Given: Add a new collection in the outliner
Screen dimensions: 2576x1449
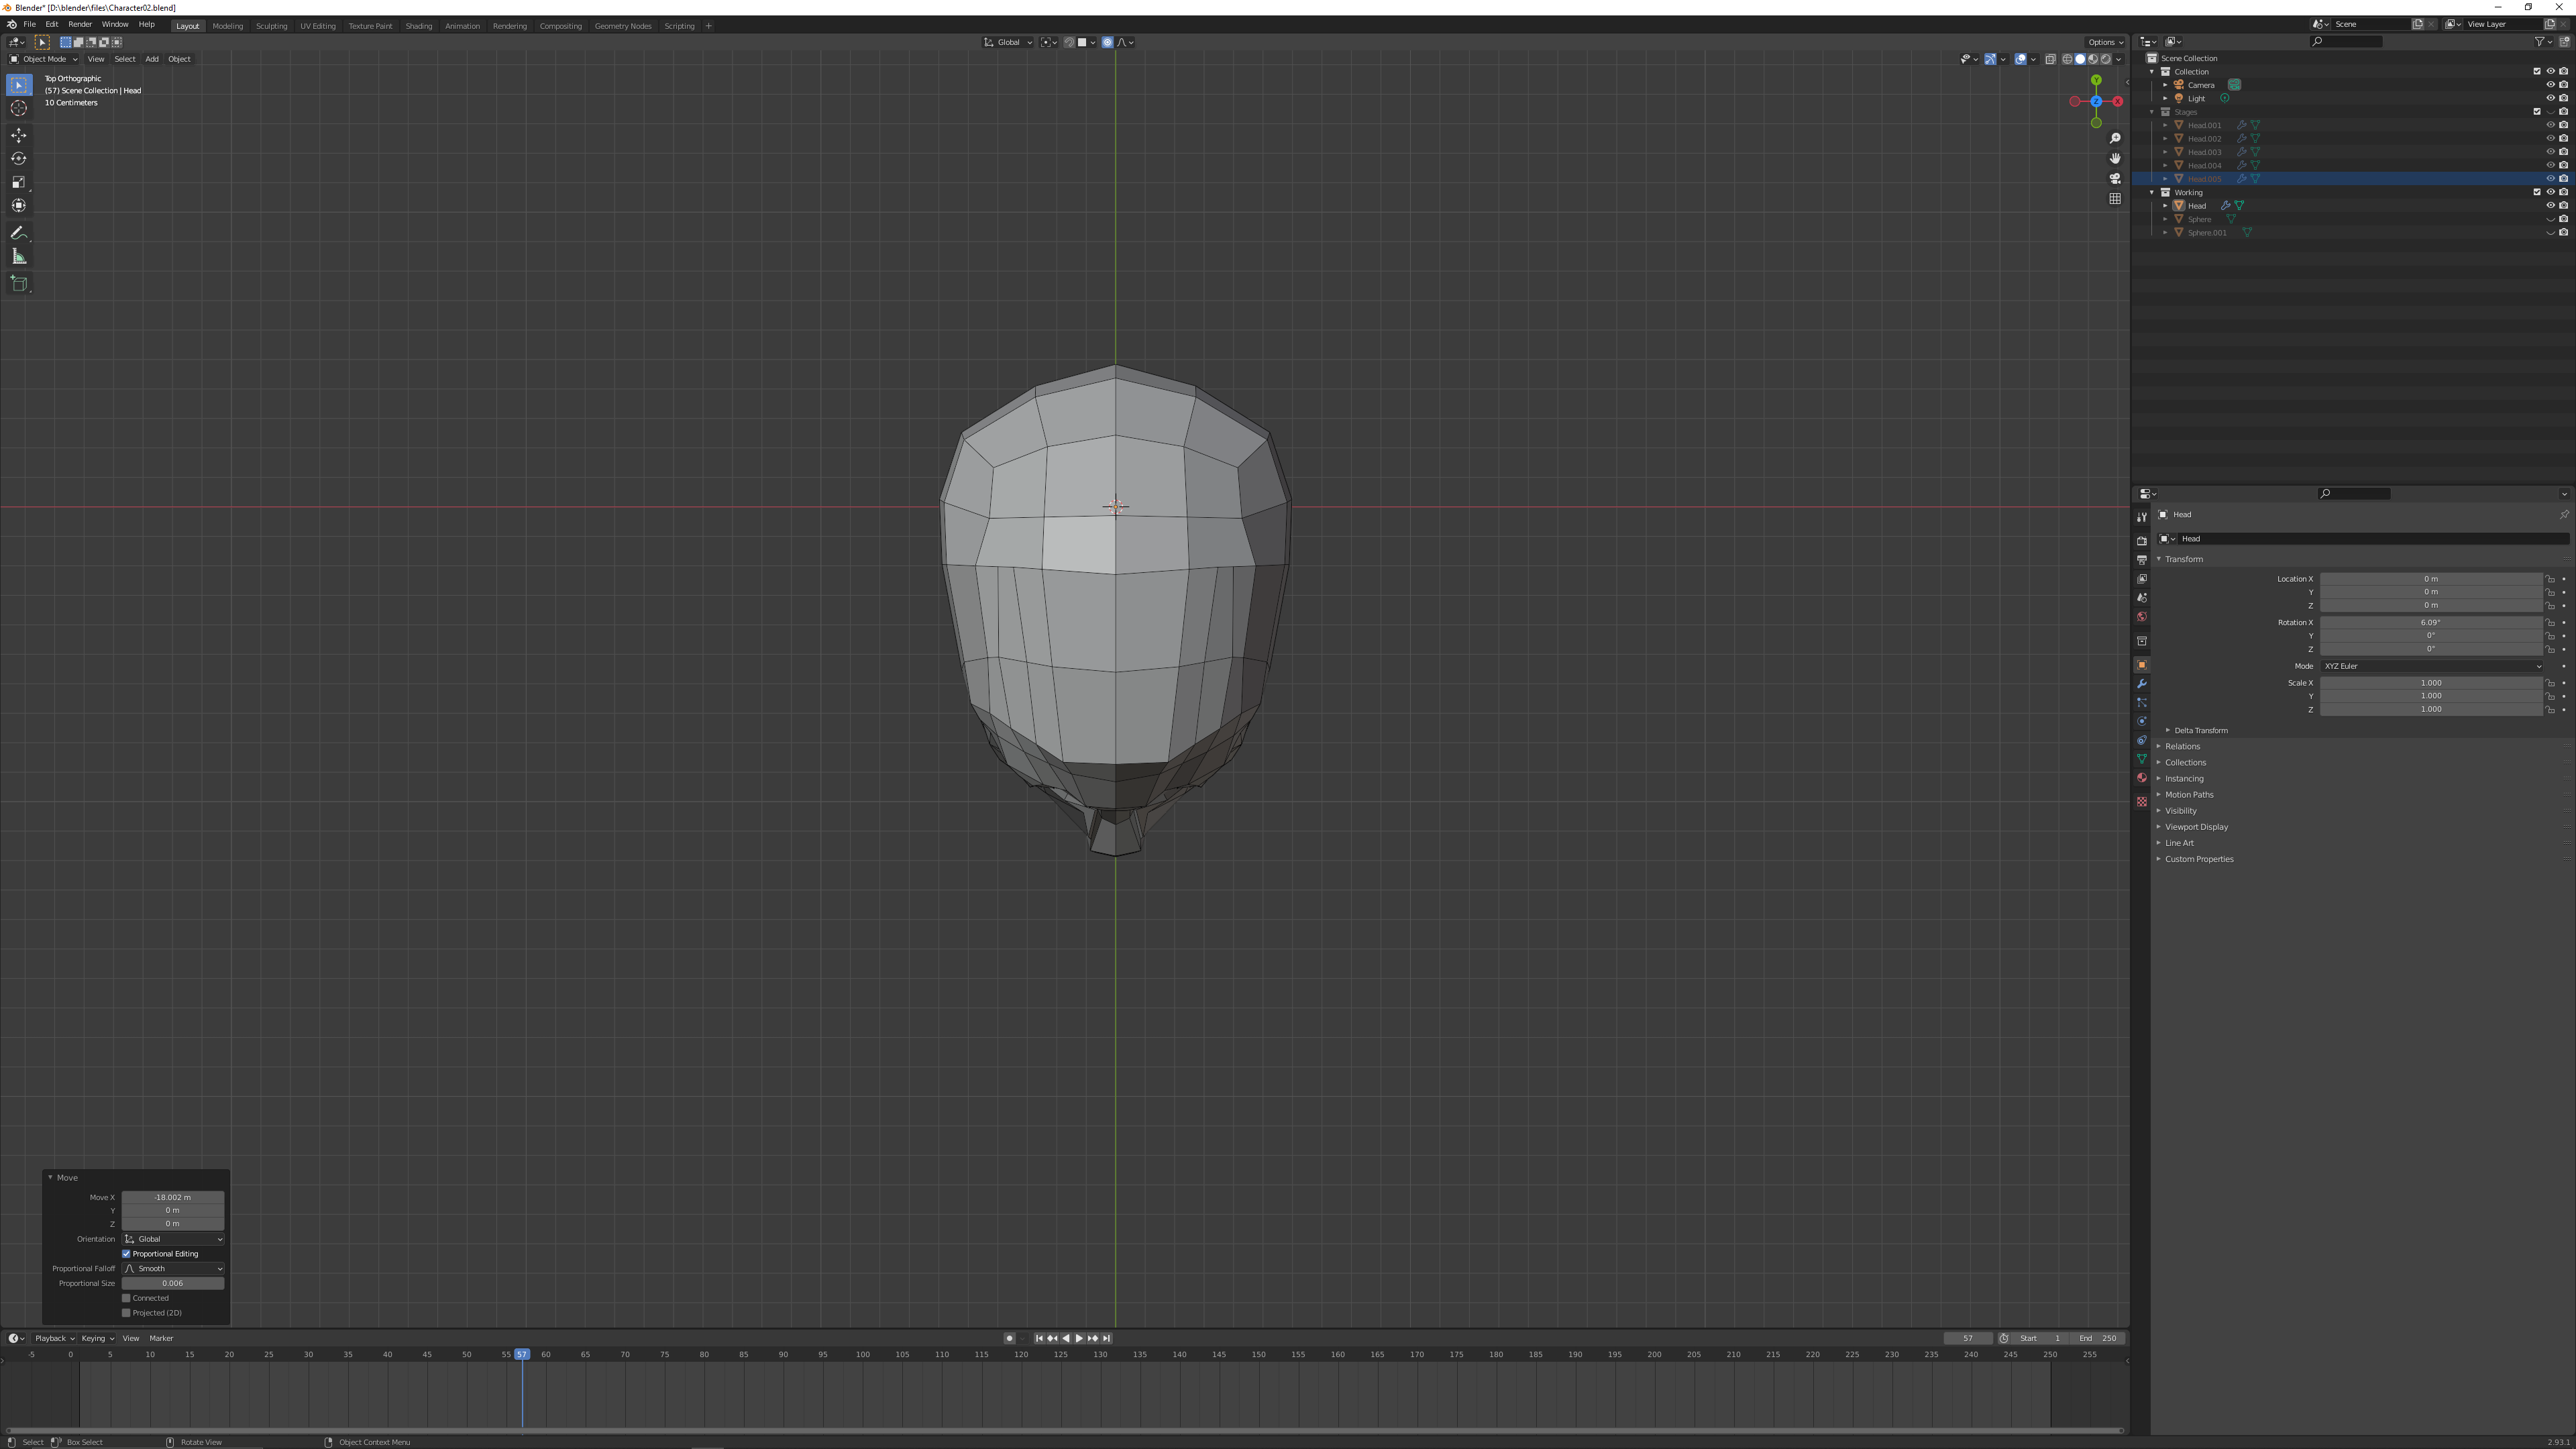Looking at the screenshot, I should (x=2564, y=42).
